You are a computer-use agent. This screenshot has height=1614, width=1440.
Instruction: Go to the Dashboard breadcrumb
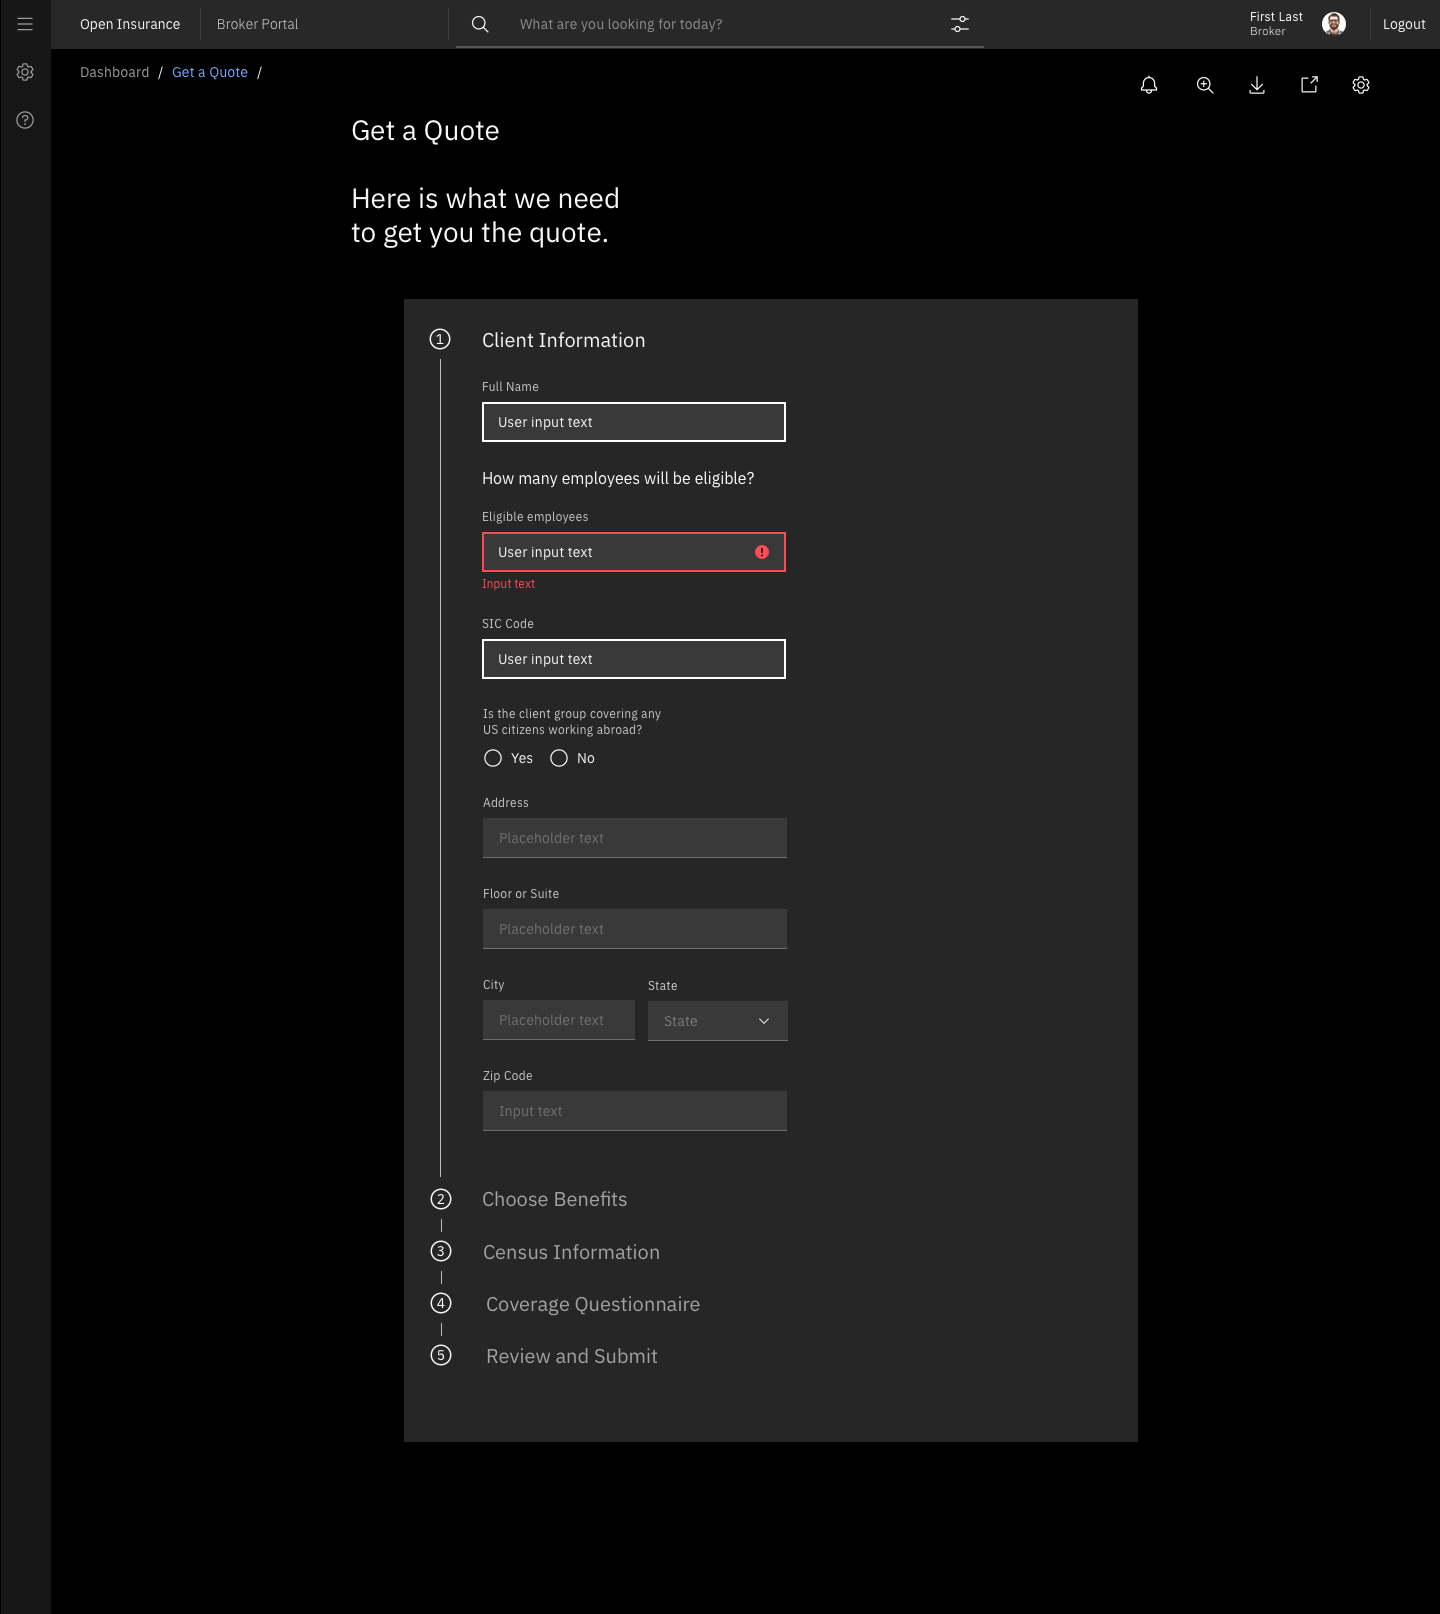[115, 72]
